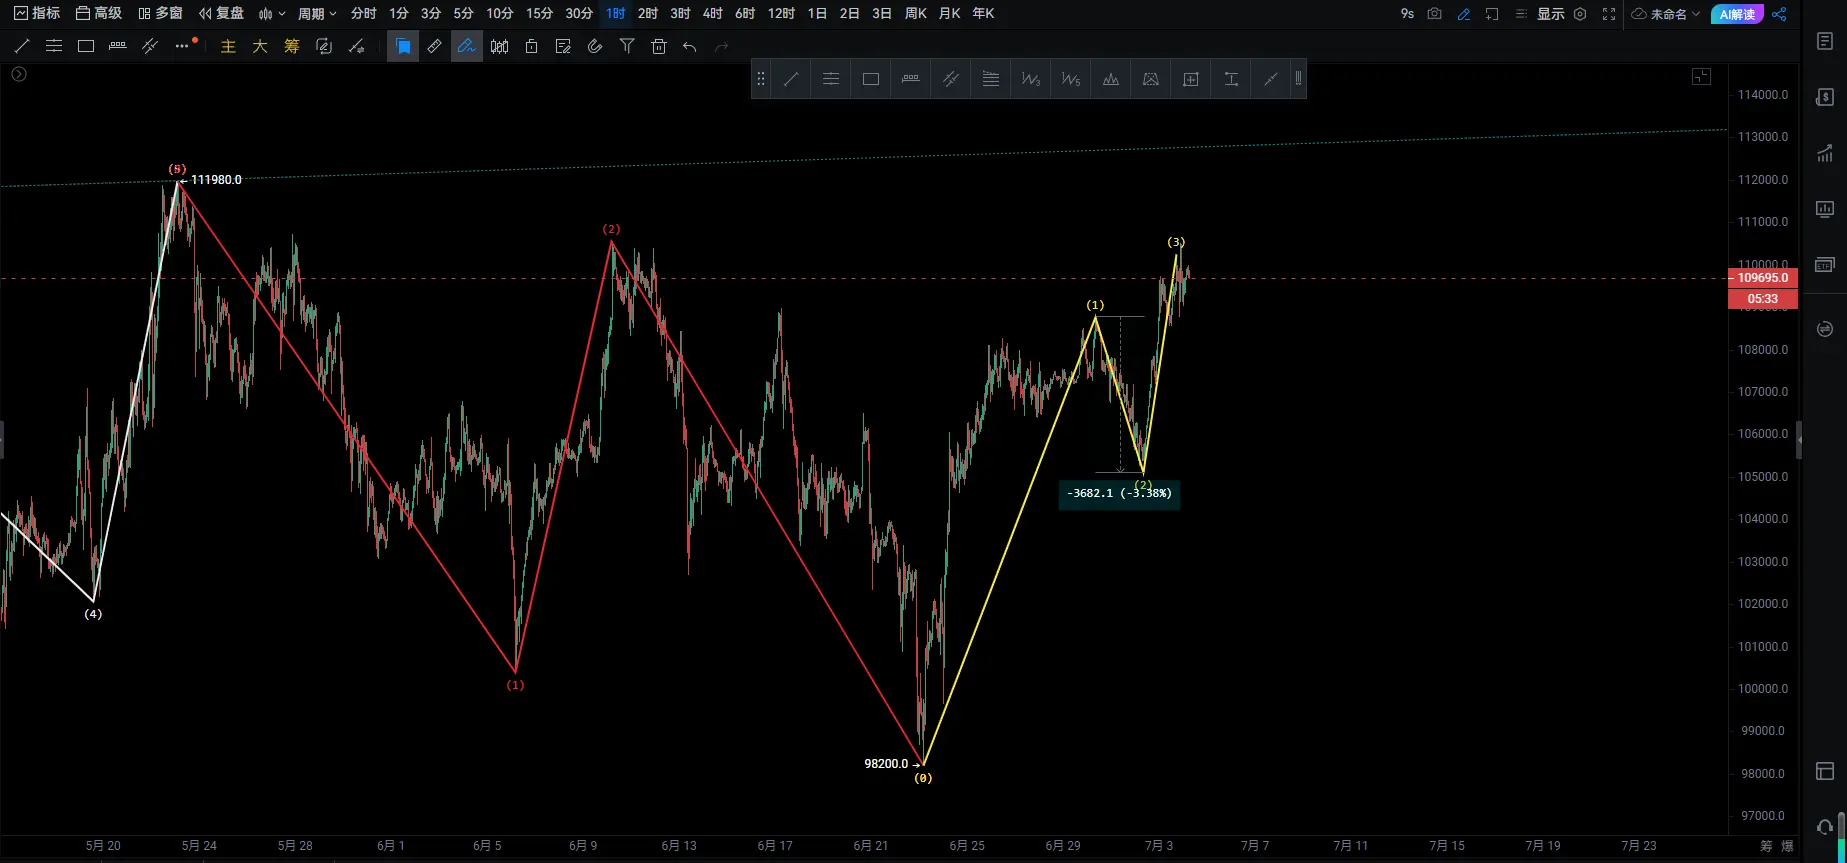
Task: Open customer support headset icon
Action: [x=1825, y=827]
